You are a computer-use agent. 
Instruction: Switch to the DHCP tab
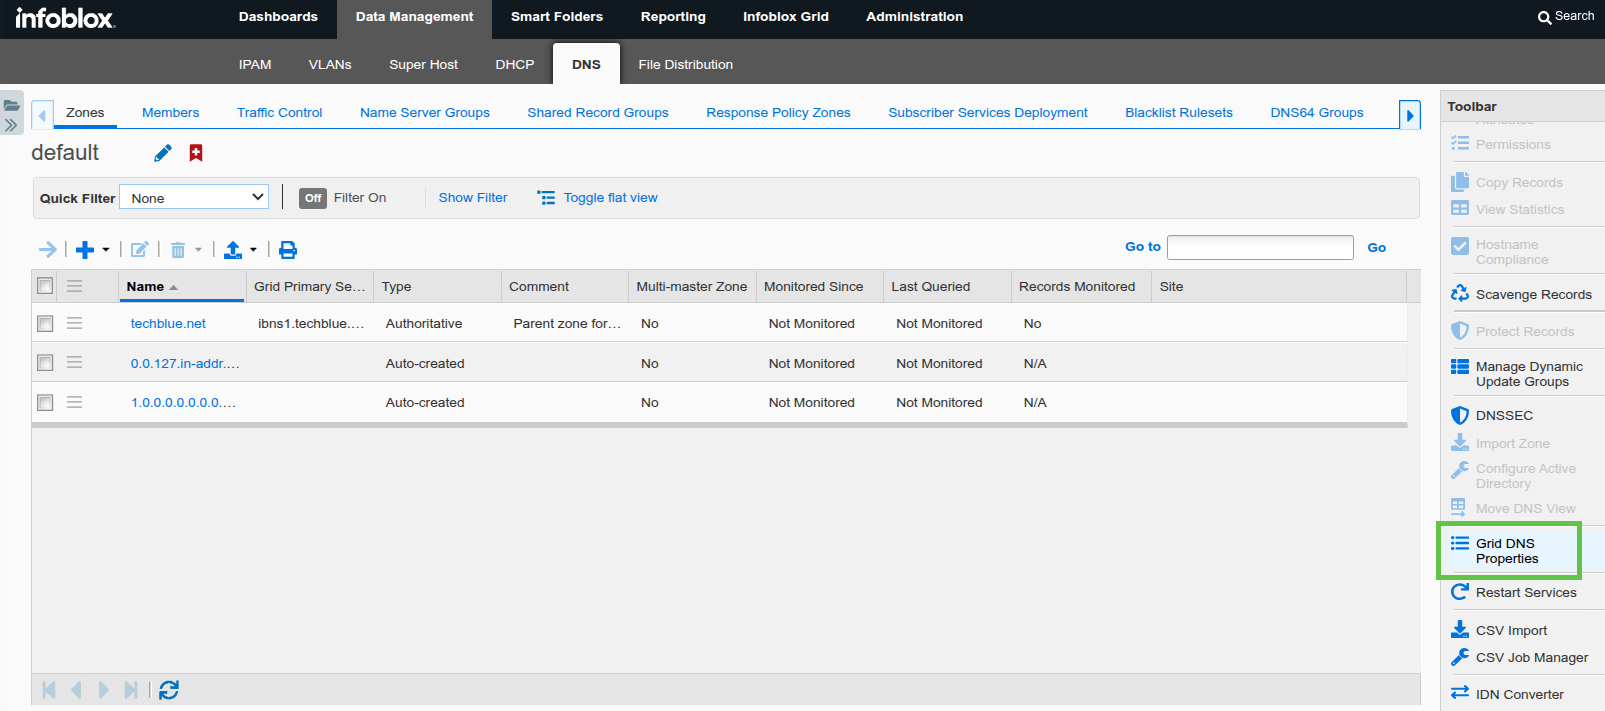coord(515,64)
